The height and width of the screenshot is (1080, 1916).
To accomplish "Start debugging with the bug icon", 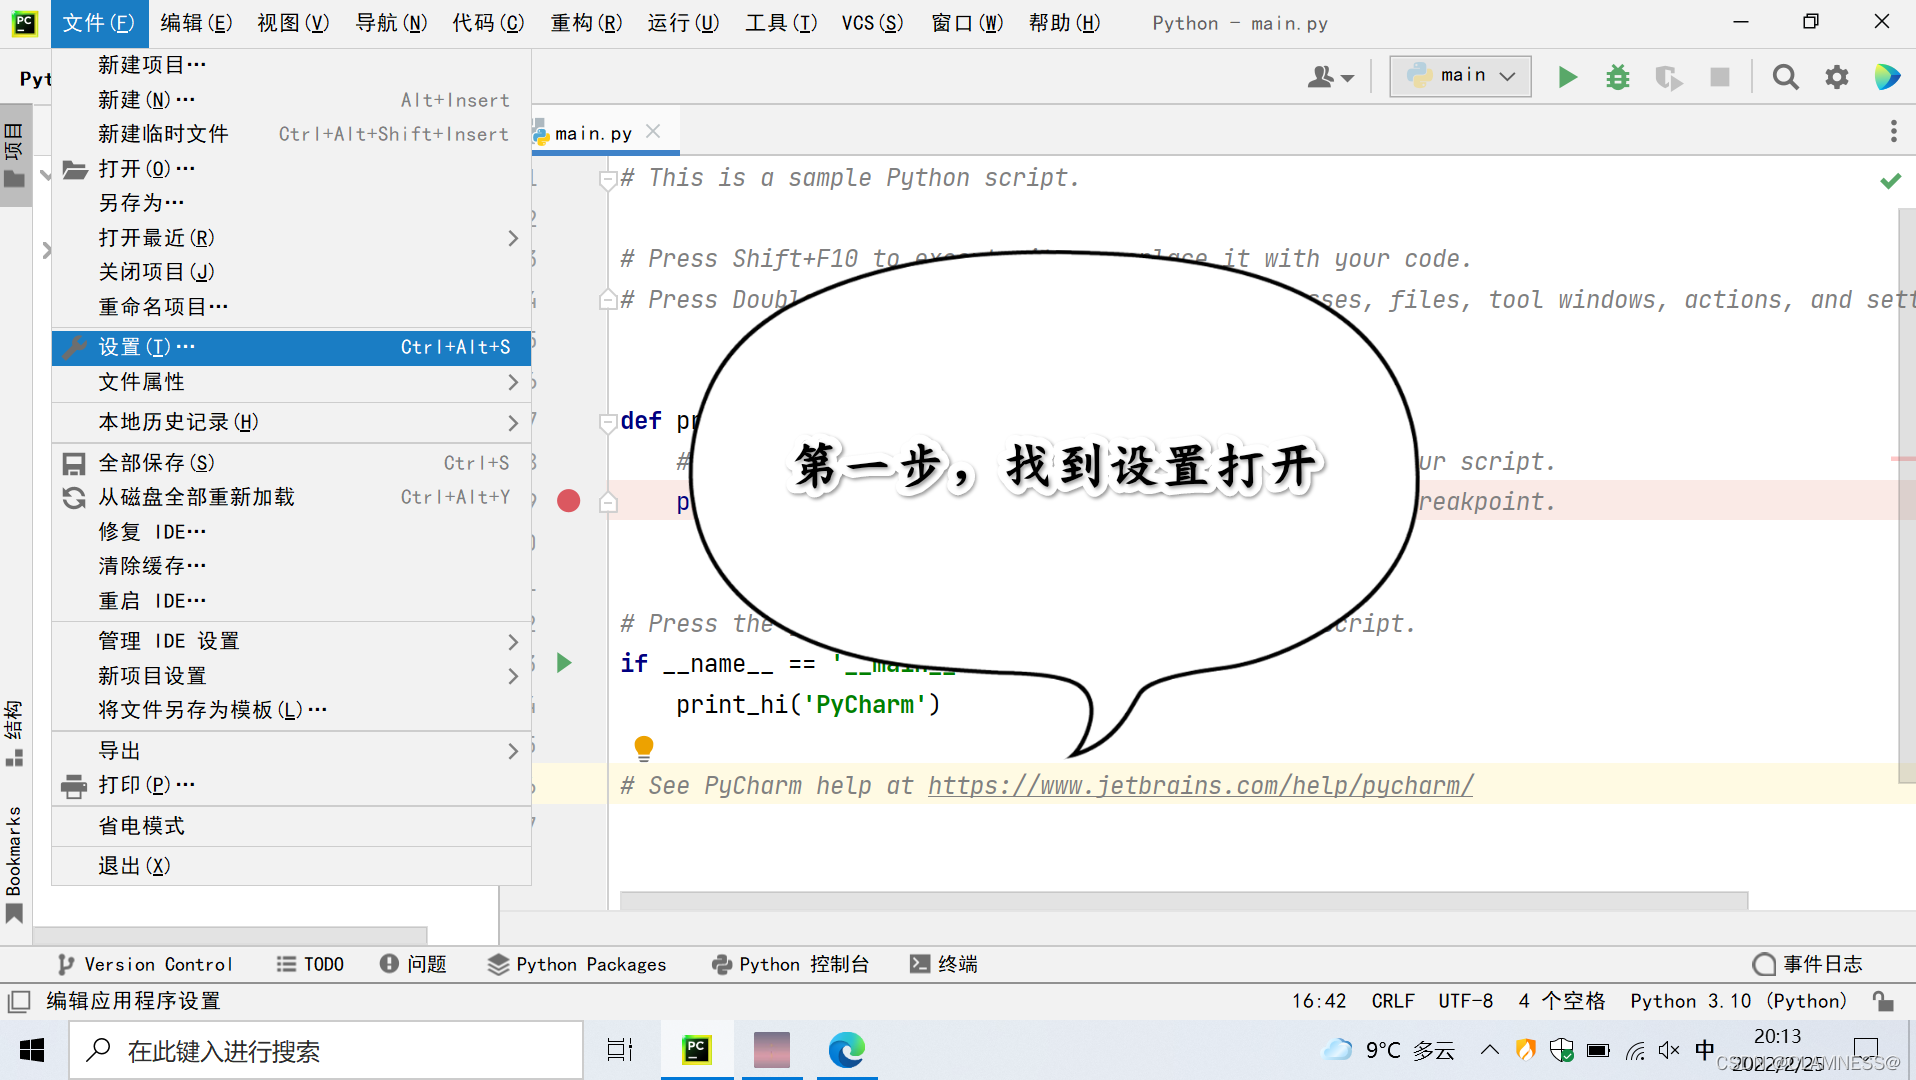I will pyautogui.click(x=1617, y=76).
